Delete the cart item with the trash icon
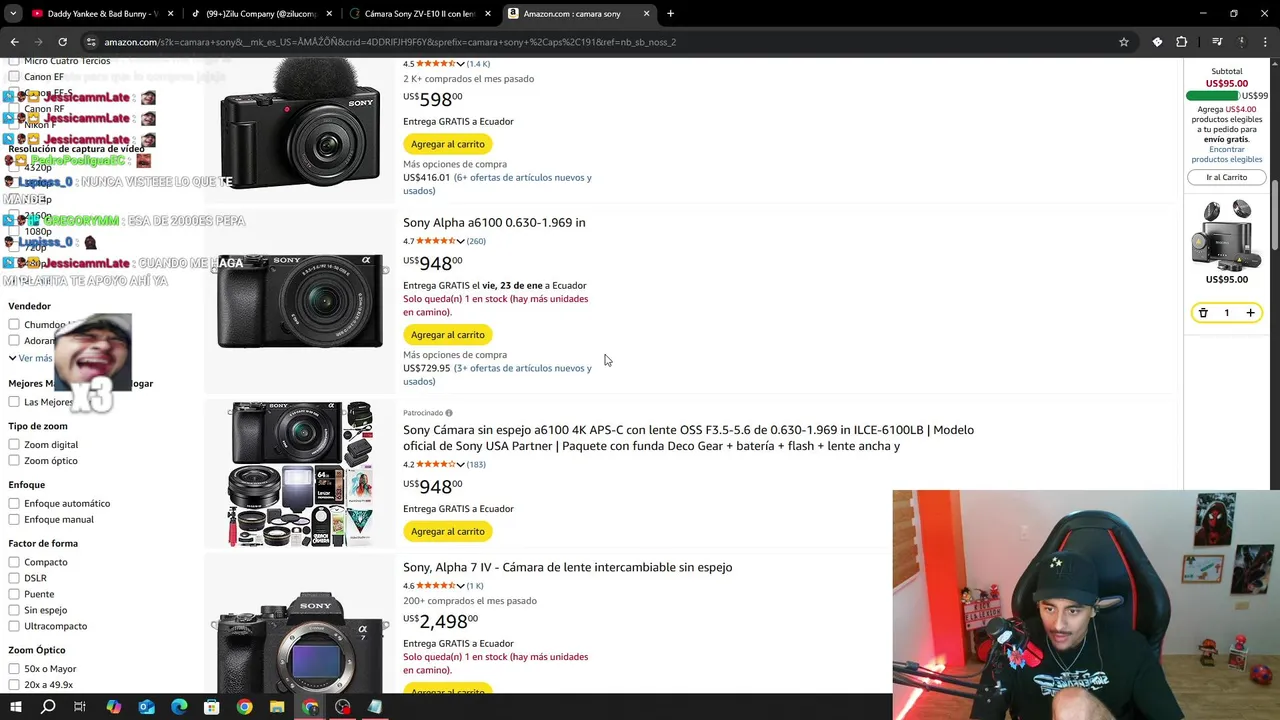Viewport: 1280px width, 720px height. point(1203,313)
